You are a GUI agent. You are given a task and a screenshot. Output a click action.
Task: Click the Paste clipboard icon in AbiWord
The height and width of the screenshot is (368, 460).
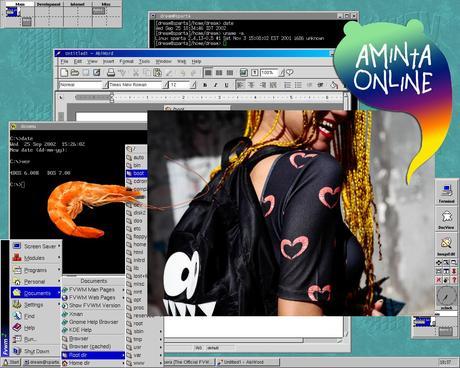(x=157, y=72)
